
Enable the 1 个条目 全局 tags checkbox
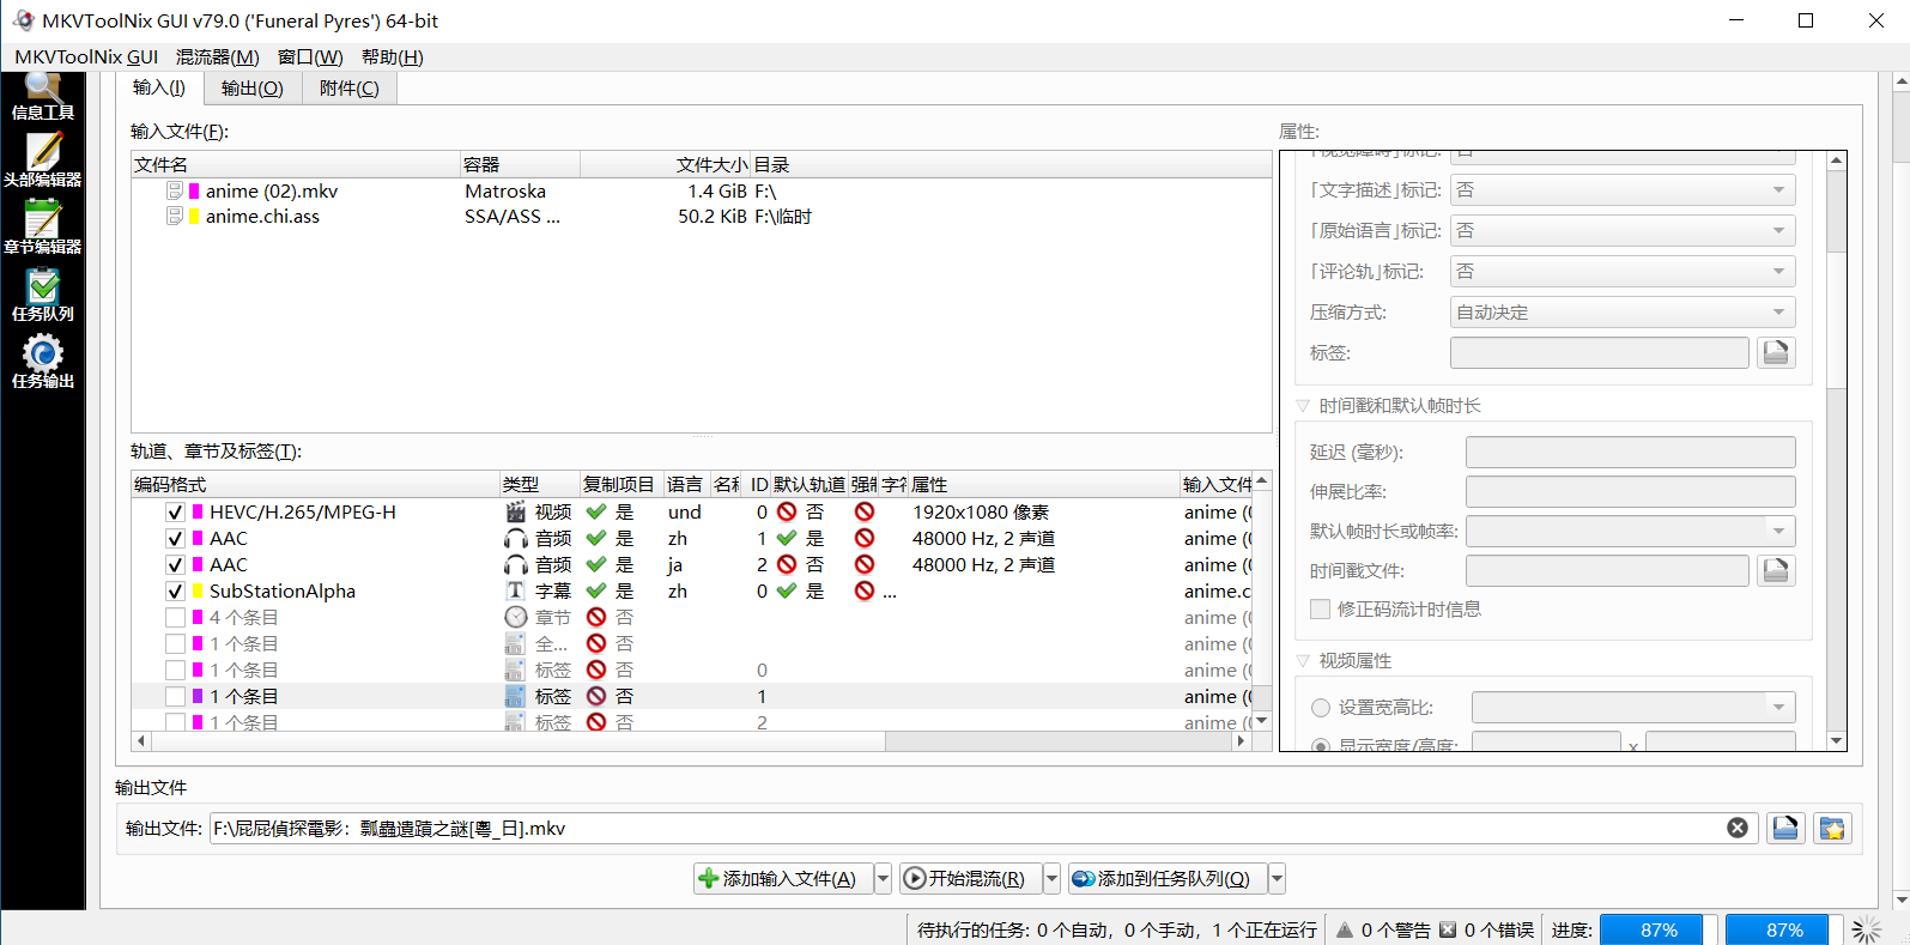[175, 644]
